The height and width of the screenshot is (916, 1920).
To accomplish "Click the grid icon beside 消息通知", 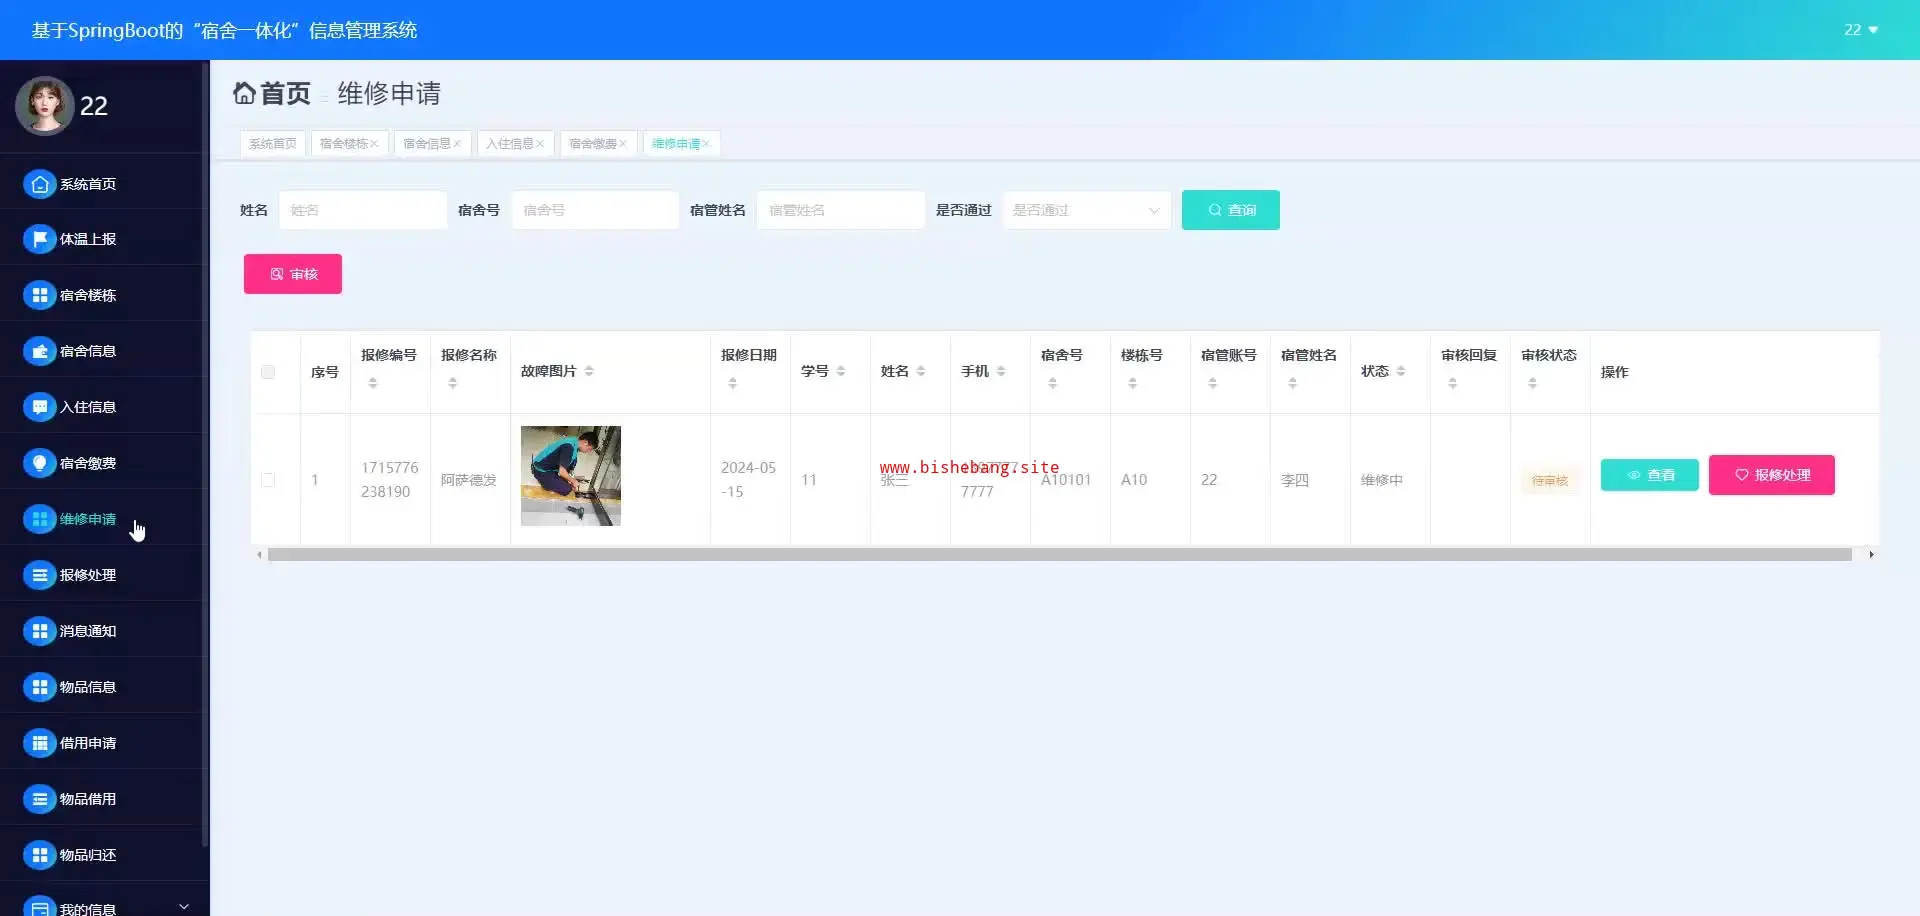I will 39,631.
